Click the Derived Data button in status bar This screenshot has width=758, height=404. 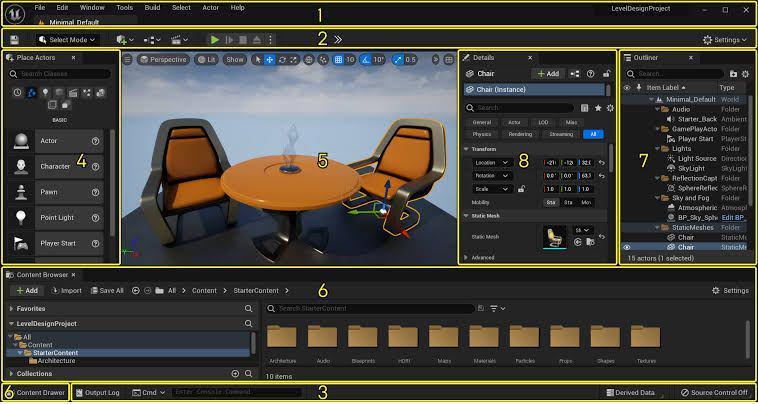coord(631,392)
